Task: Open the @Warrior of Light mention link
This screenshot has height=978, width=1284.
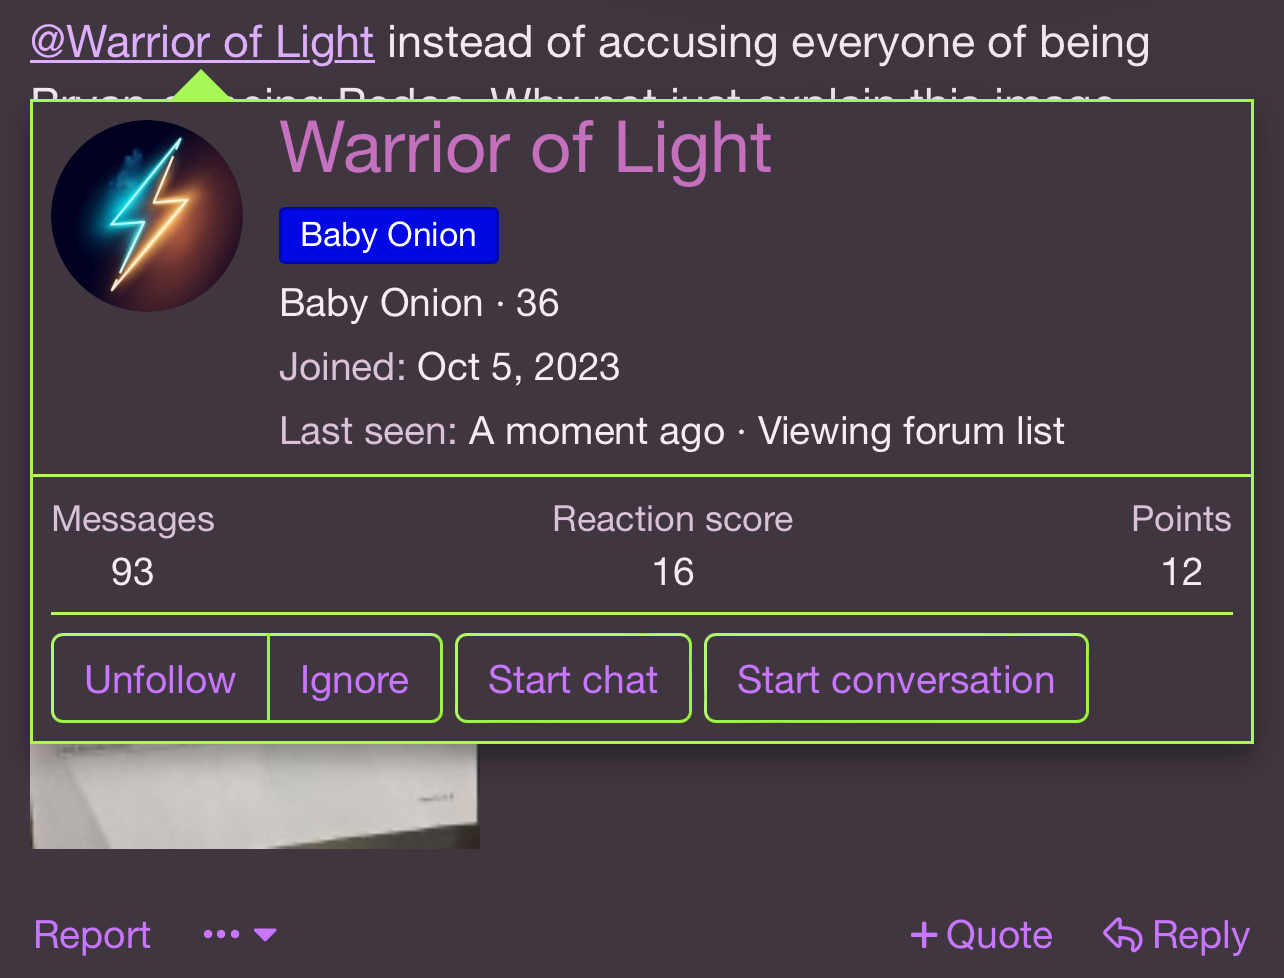Action: click(x=202, y=43)
